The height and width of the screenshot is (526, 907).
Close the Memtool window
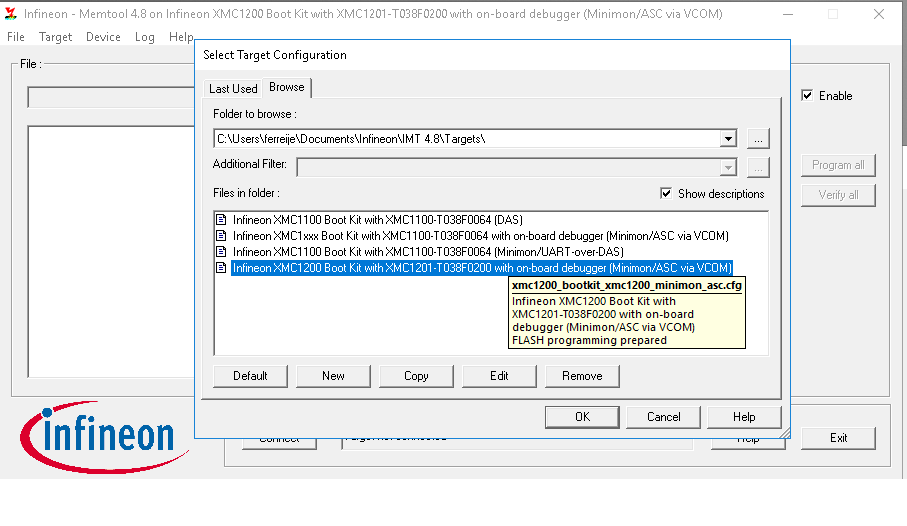(x=879, y=14)
